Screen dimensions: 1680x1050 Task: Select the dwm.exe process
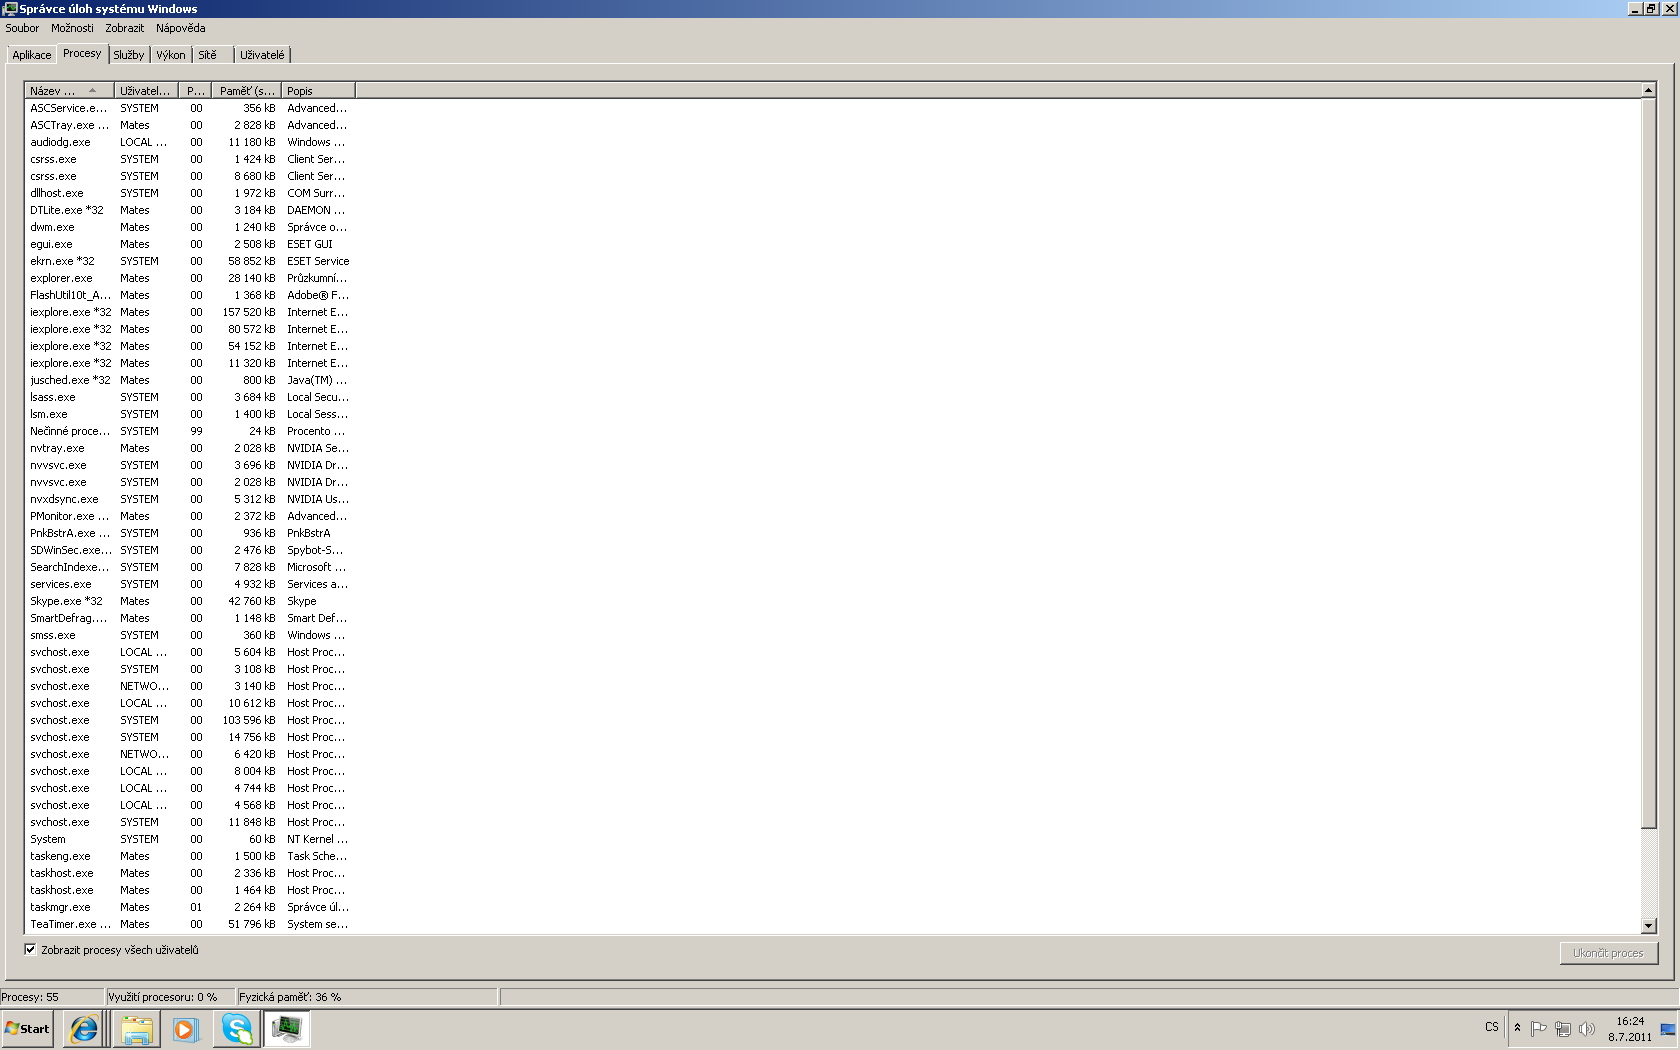(190, 227)
